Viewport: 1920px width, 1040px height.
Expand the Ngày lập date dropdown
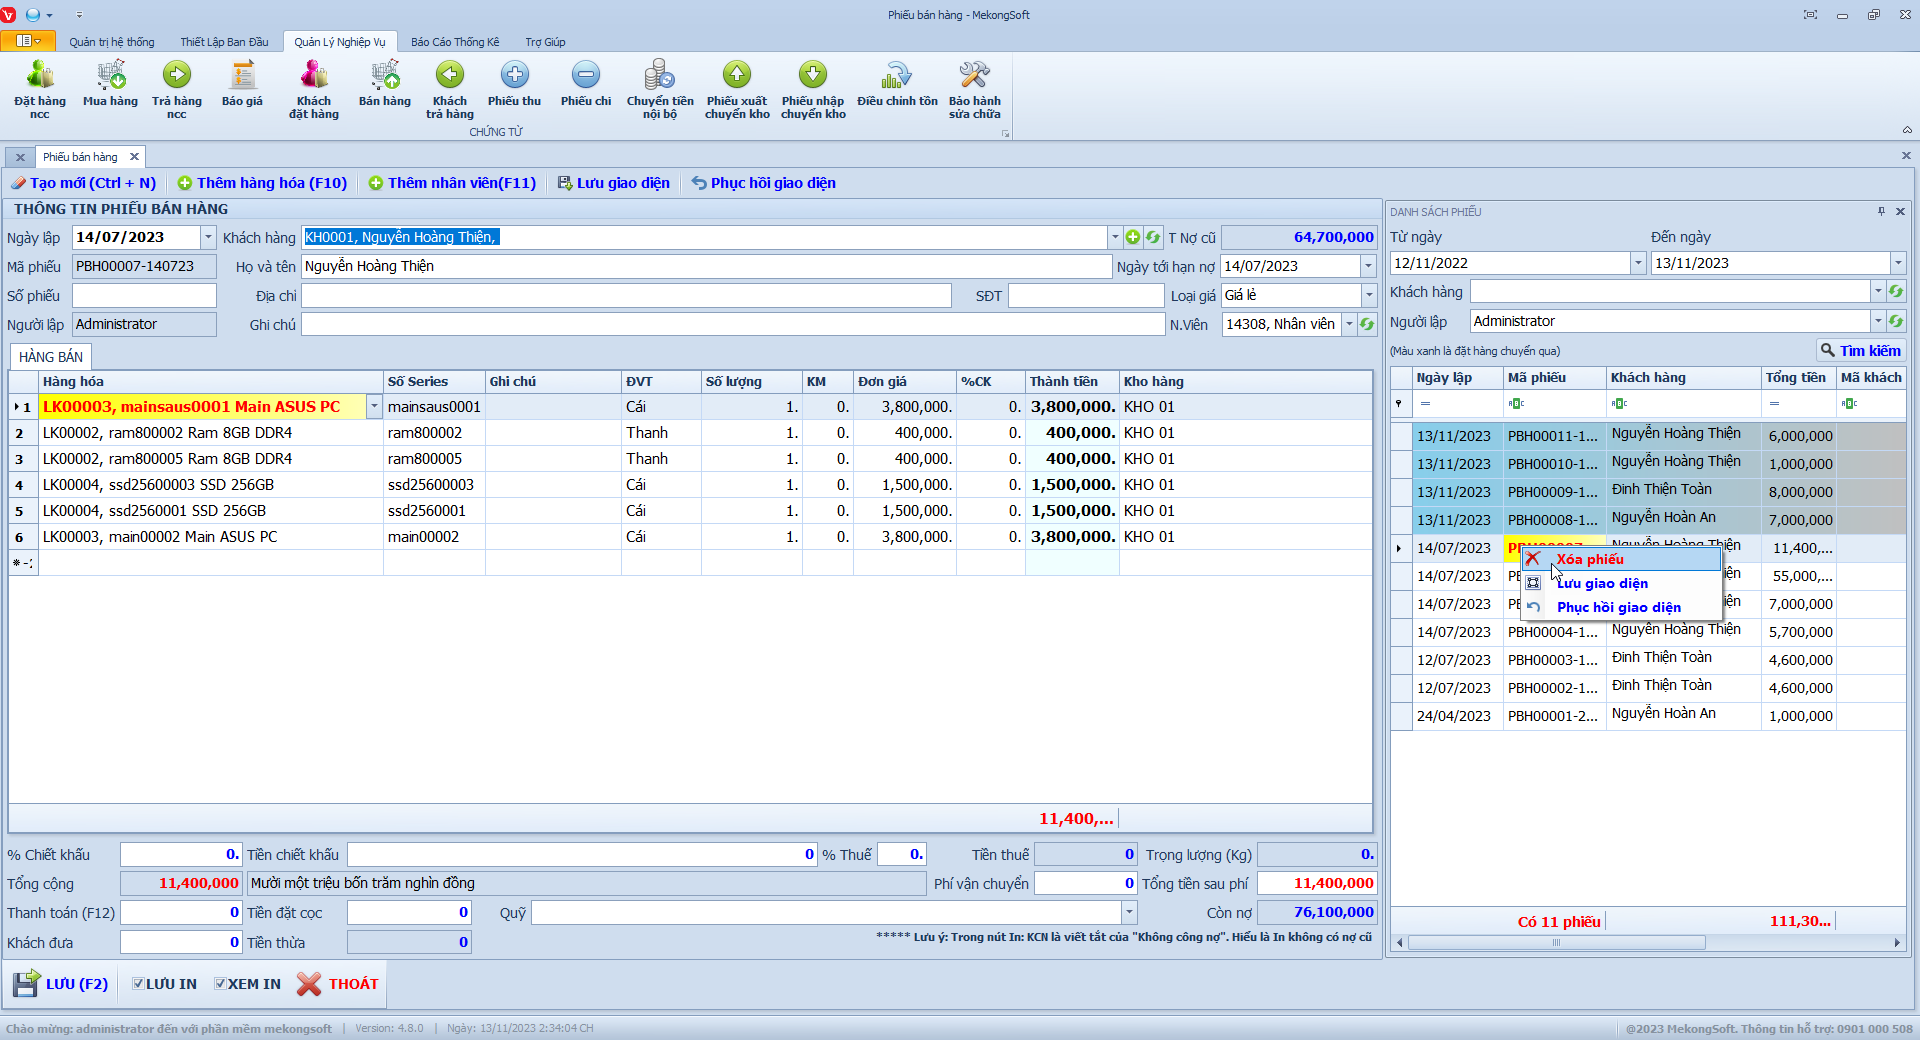tap(208, 238)
